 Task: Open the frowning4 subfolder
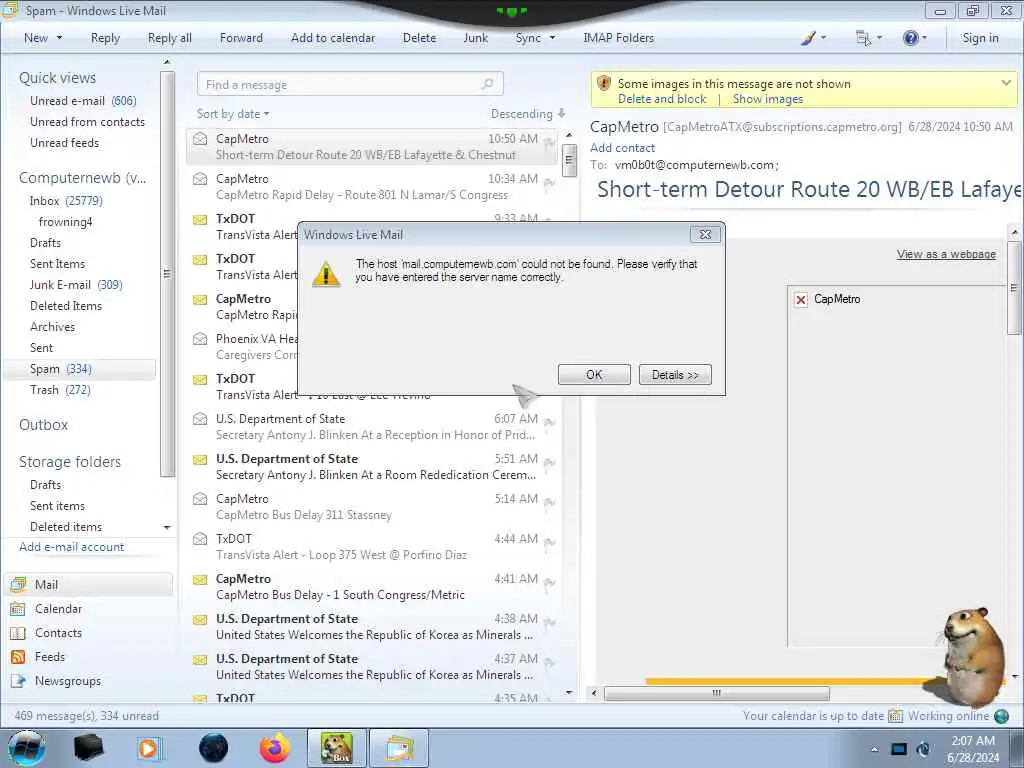[x=65, y=222]
